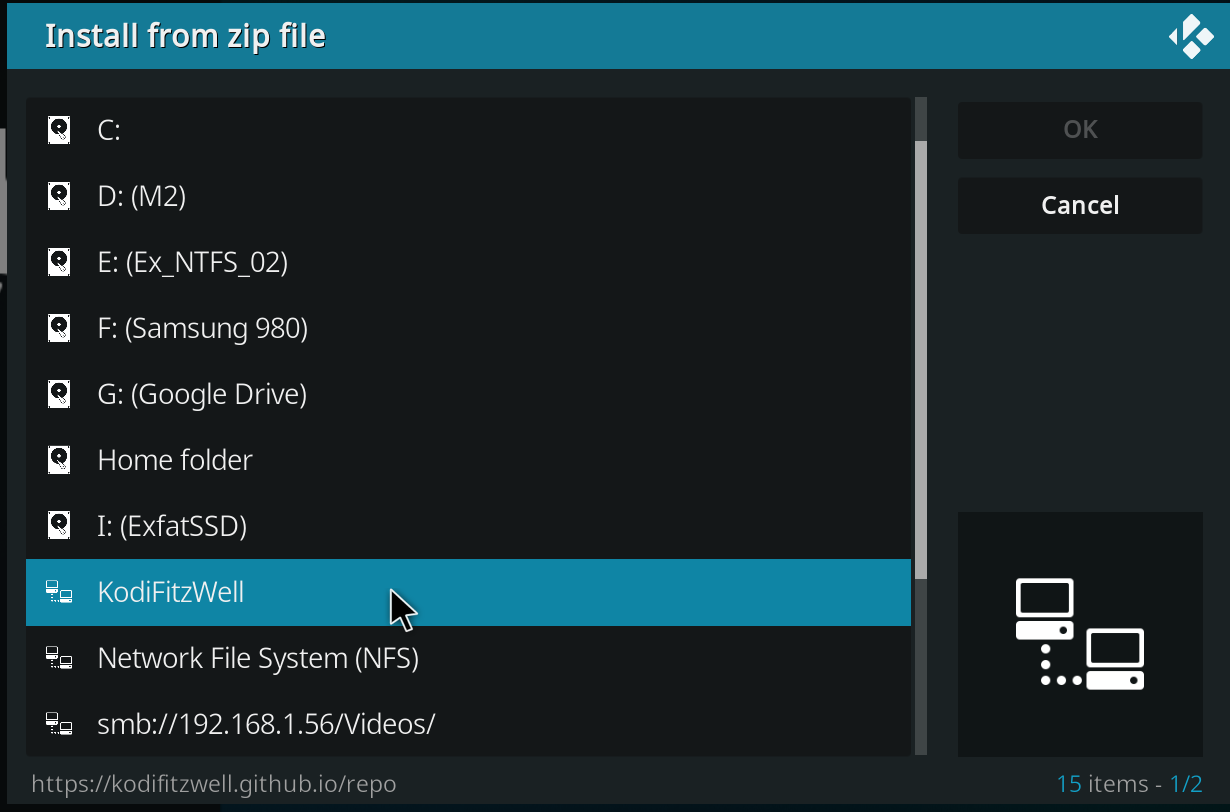Click the network icon beside KodiFitzWell

point(60,593)
